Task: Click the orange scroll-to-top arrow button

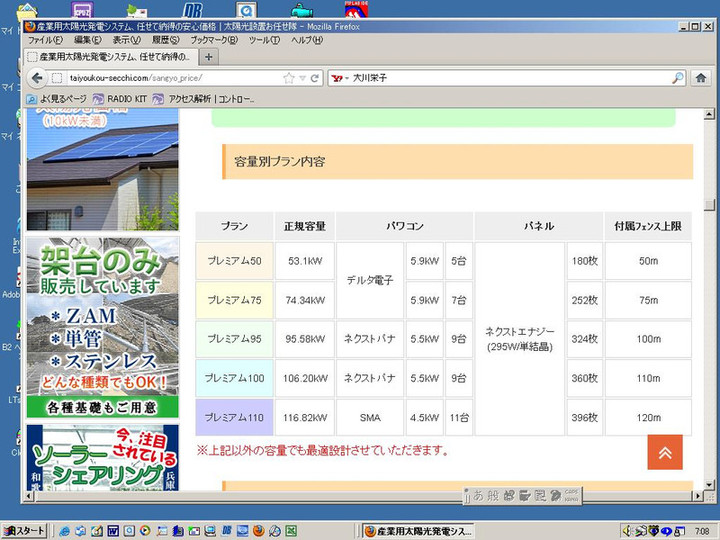Action: click(665, 452)
